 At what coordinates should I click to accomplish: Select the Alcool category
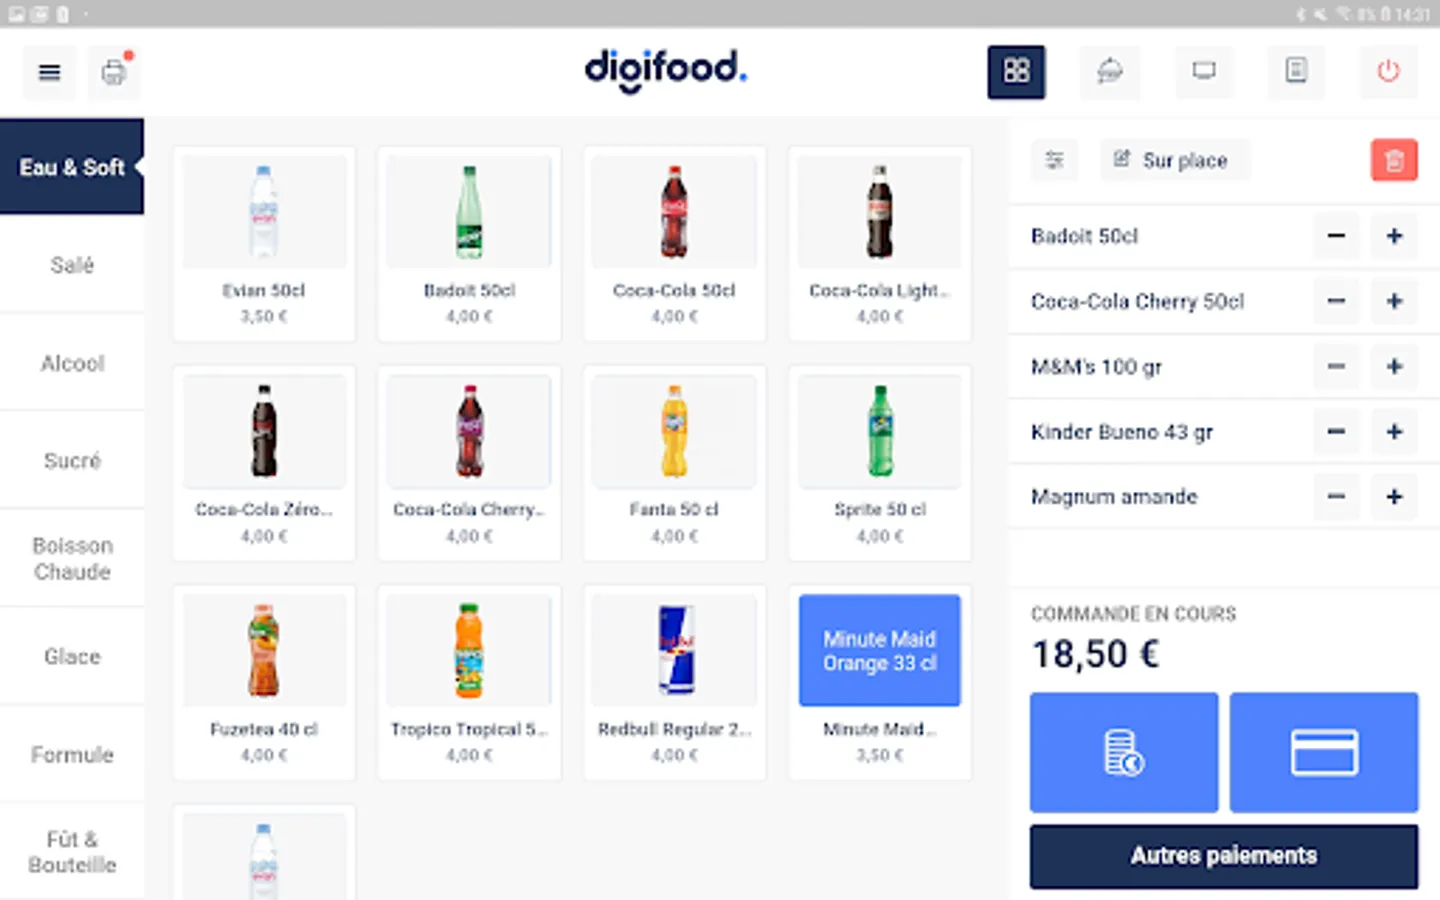72,363
